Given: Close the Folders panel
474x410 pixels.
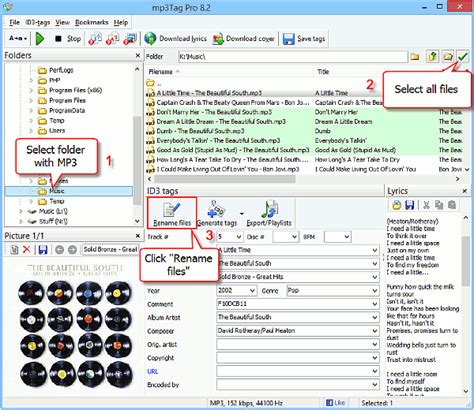Looking at the screenshot, I should click(138, 55).
